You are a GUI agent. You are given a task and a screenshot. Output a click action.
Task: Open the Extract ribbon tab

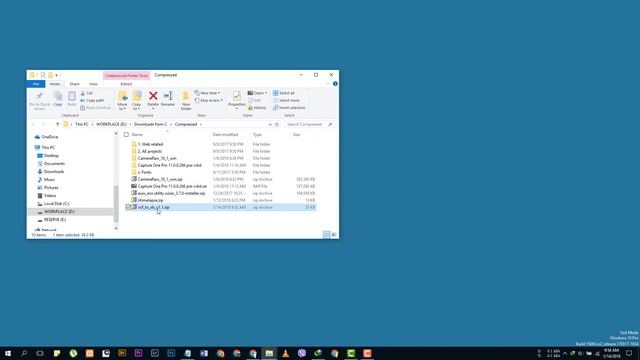click(x=126, y=84)
